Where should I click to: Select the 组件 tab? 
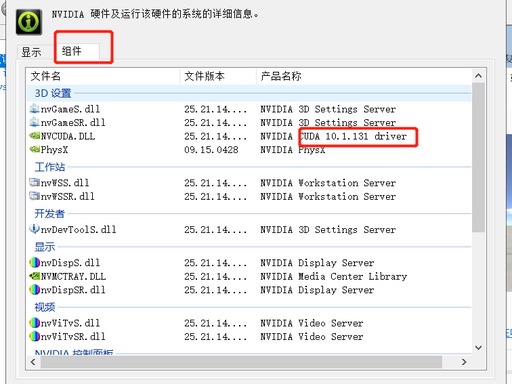point(77,51)
